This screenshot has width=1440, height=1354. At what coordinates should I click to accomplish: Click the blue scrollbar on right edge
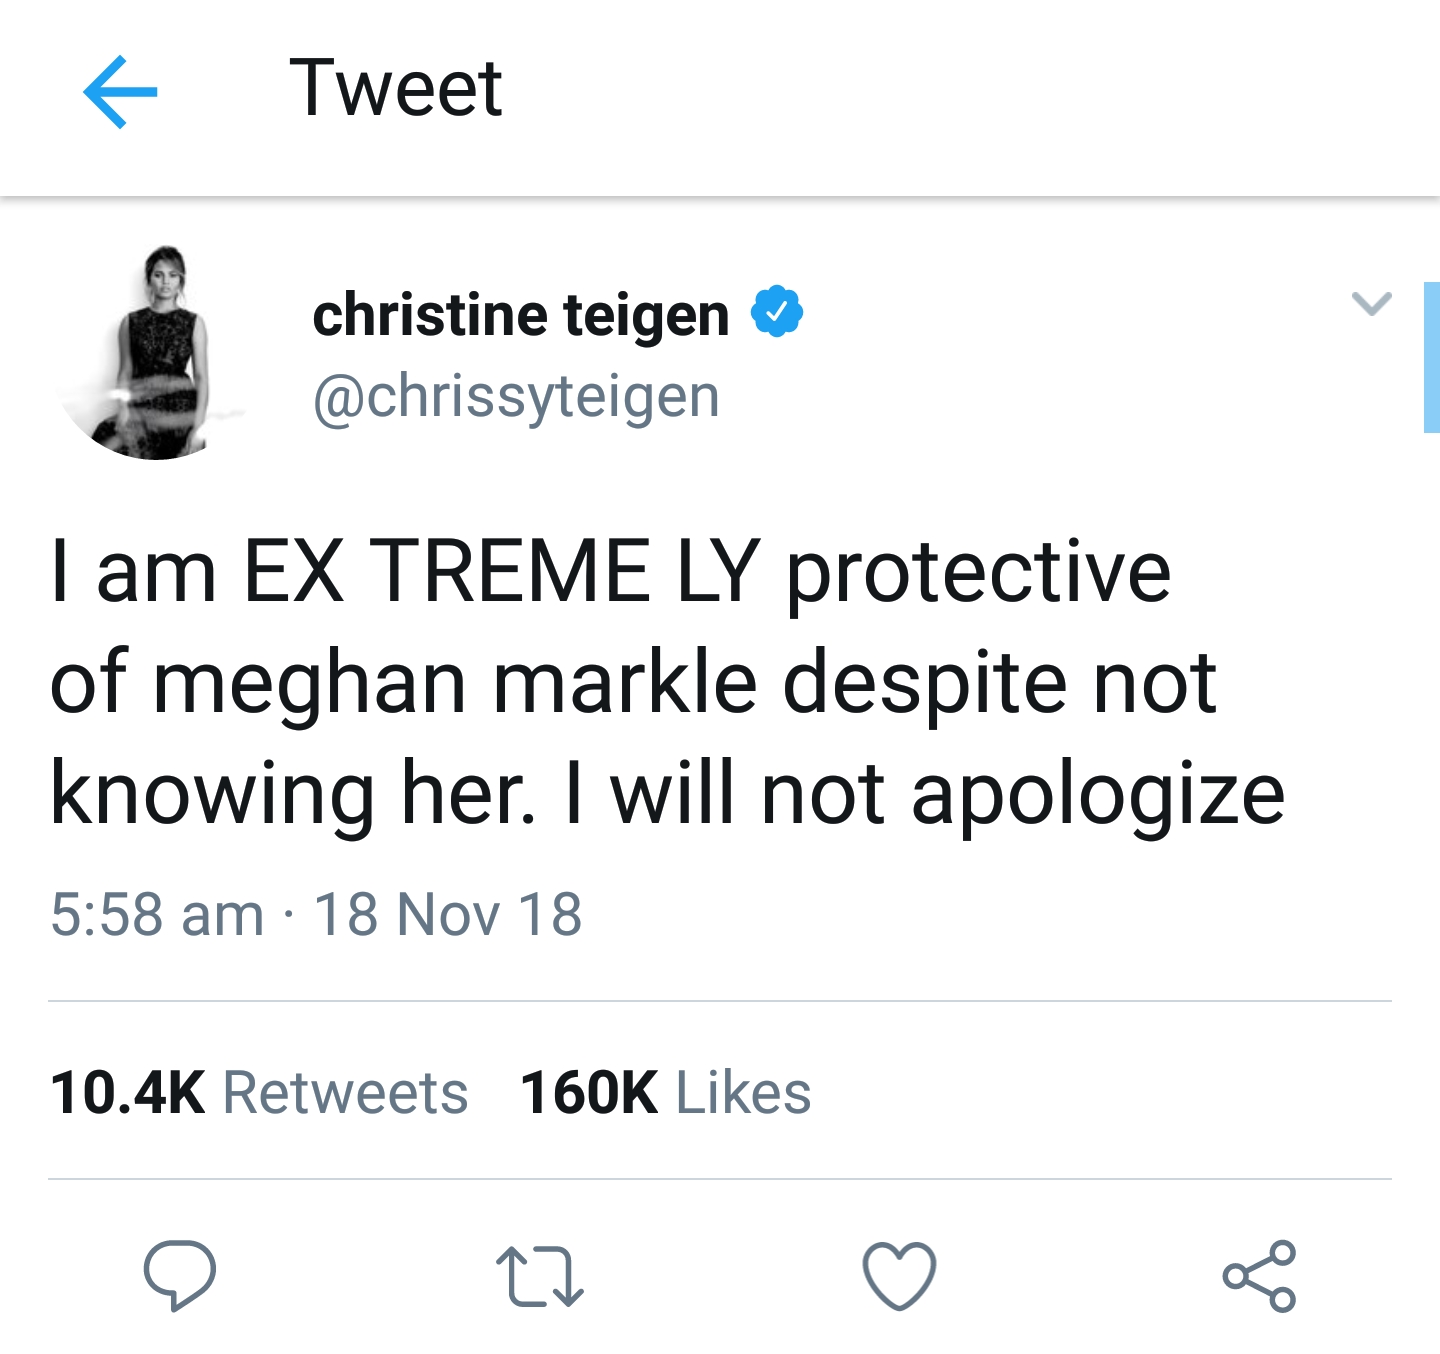pos(1431,358)
